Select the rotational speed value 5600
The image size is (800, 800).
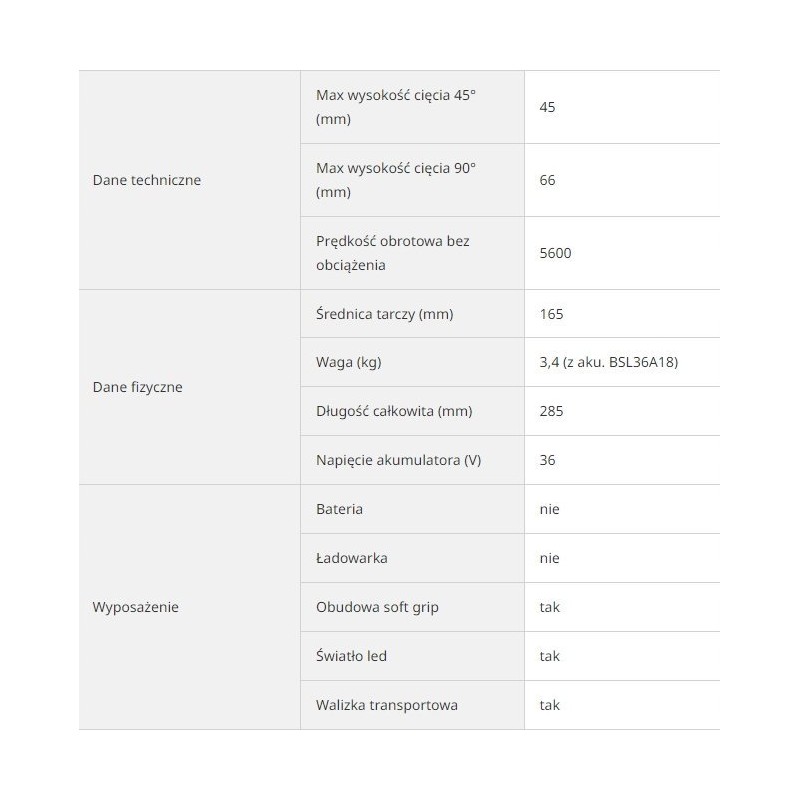pos(555,254)
